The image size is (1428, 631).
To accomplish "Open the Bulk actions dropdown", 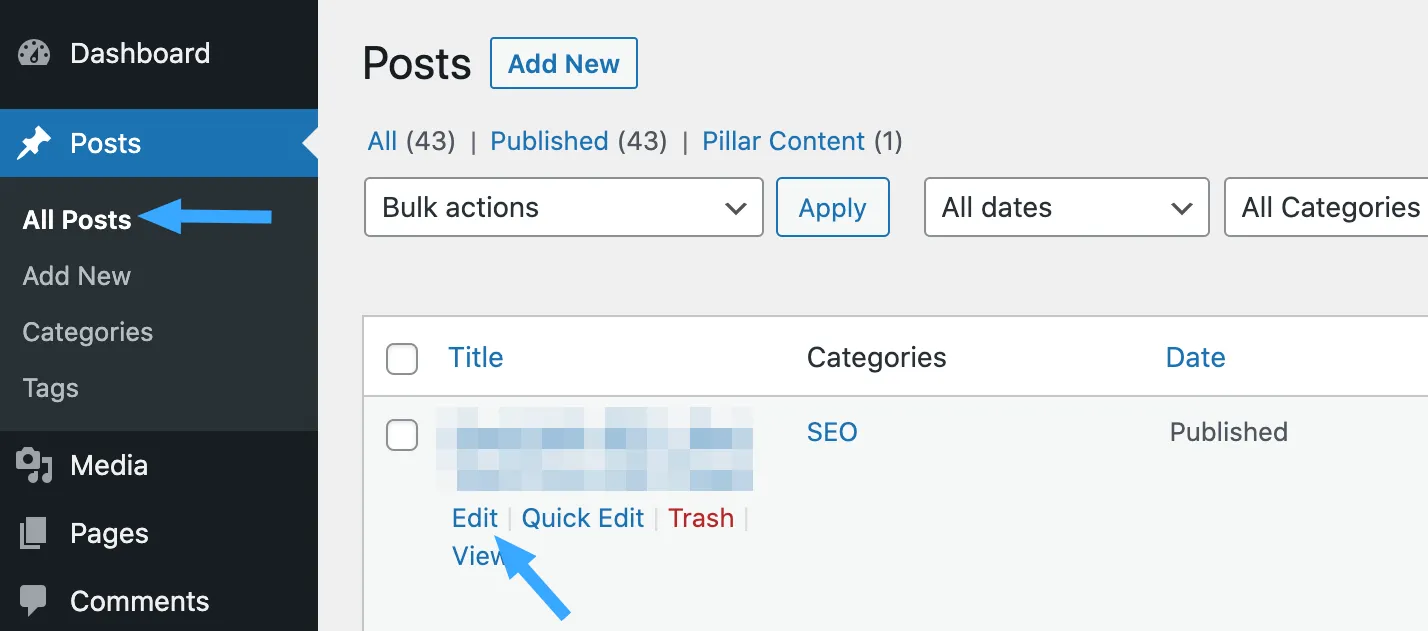I will pos(563,208).
